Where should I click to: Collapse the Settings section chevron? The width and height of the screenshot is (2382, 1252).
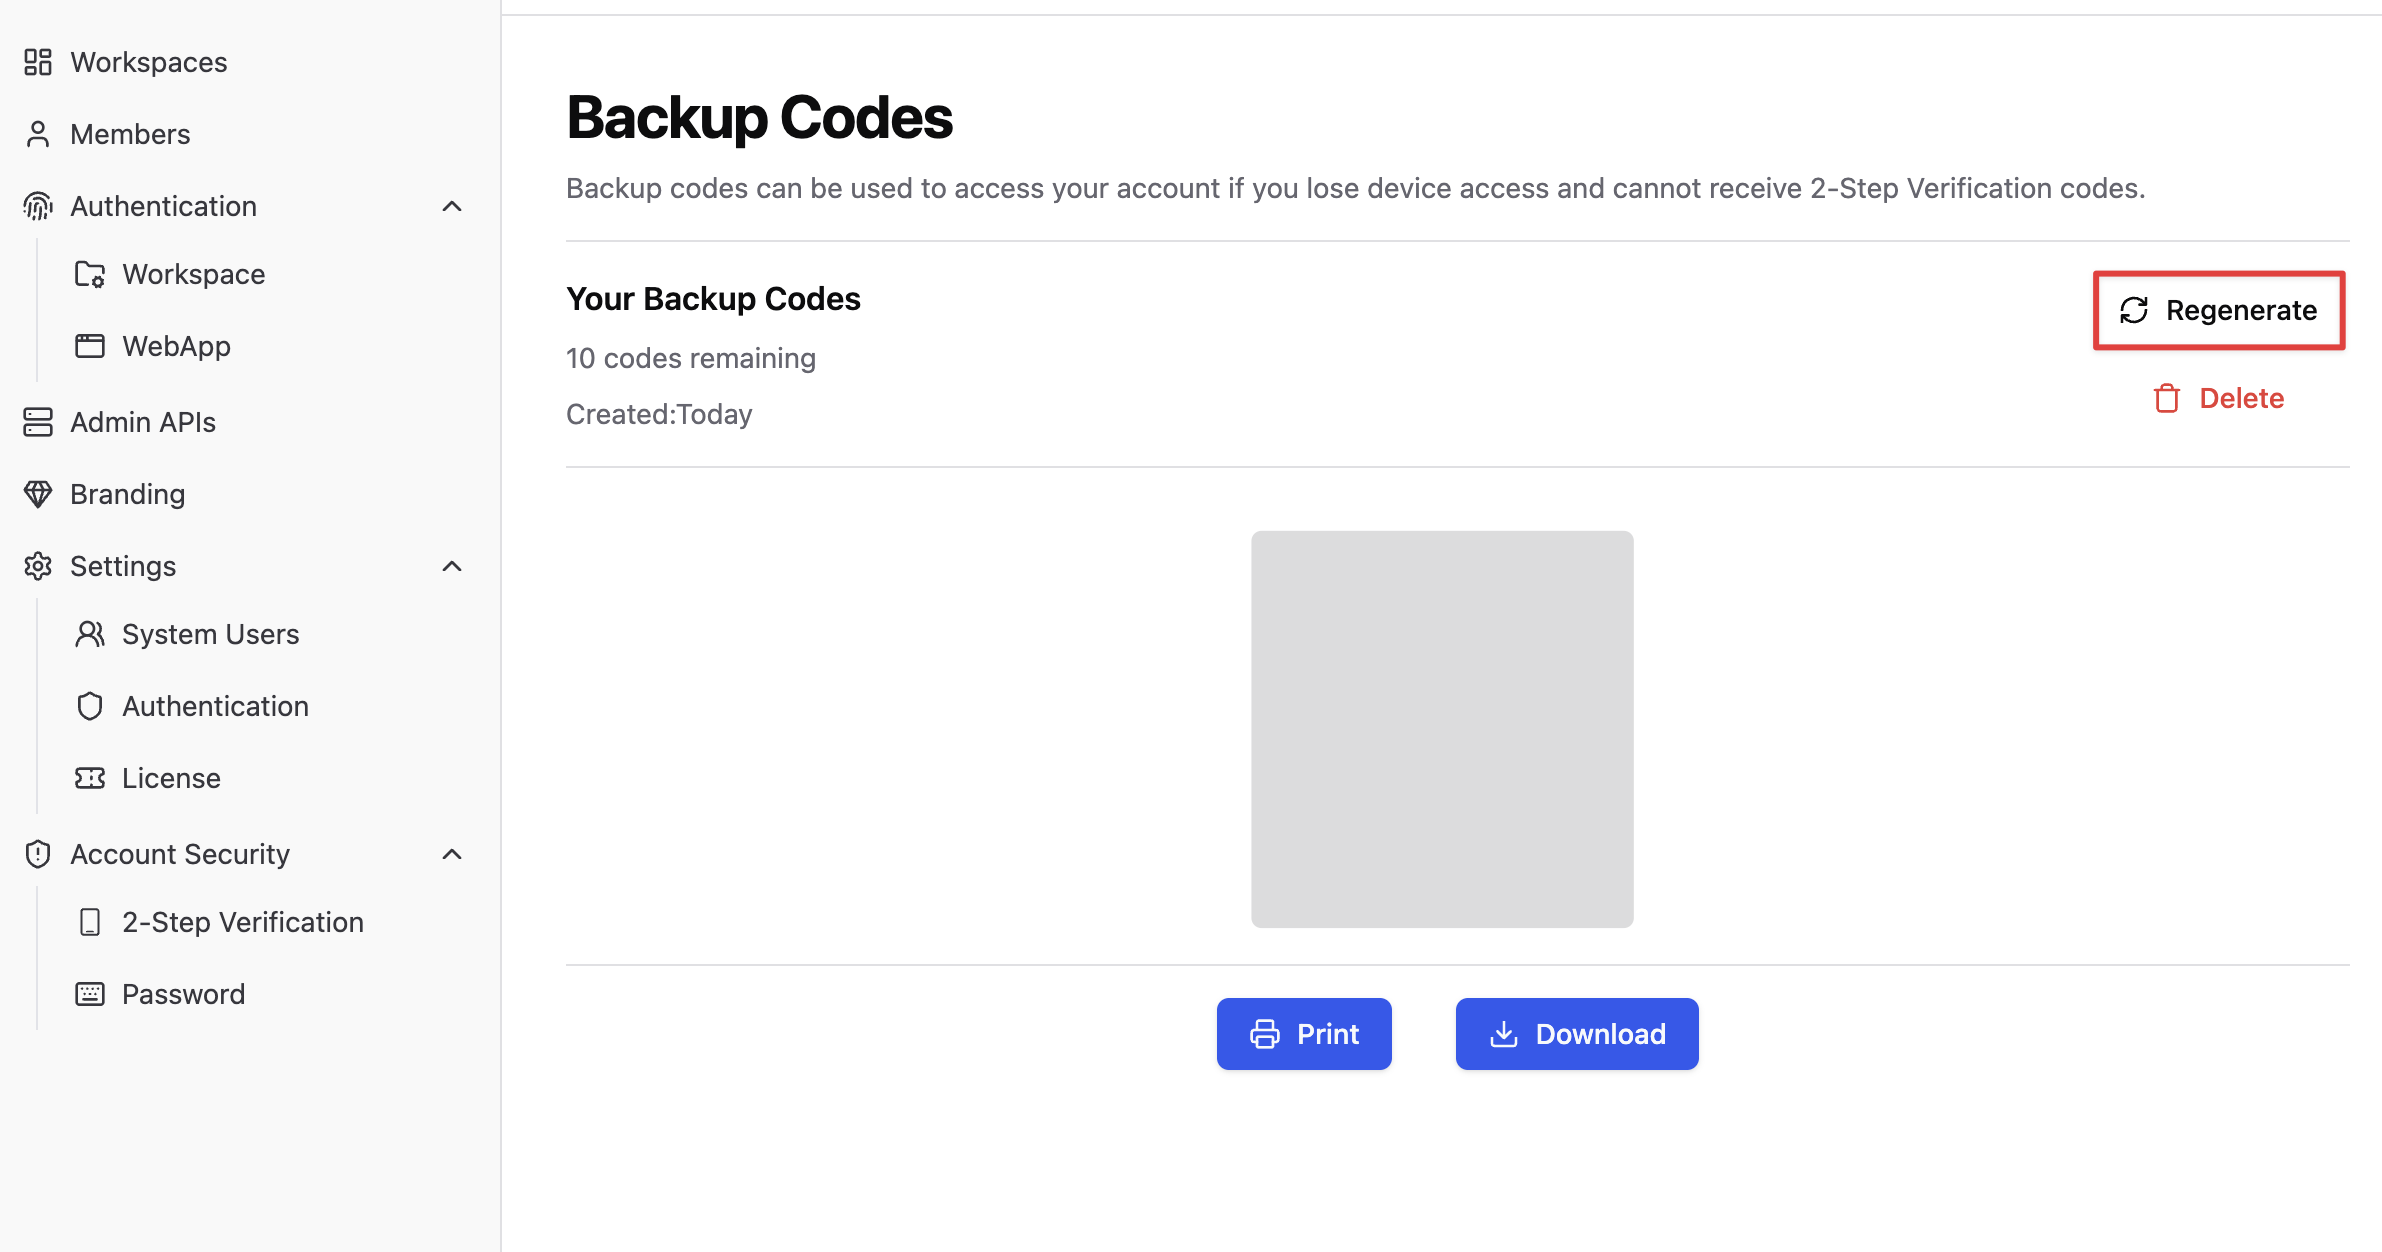(452, 566)
